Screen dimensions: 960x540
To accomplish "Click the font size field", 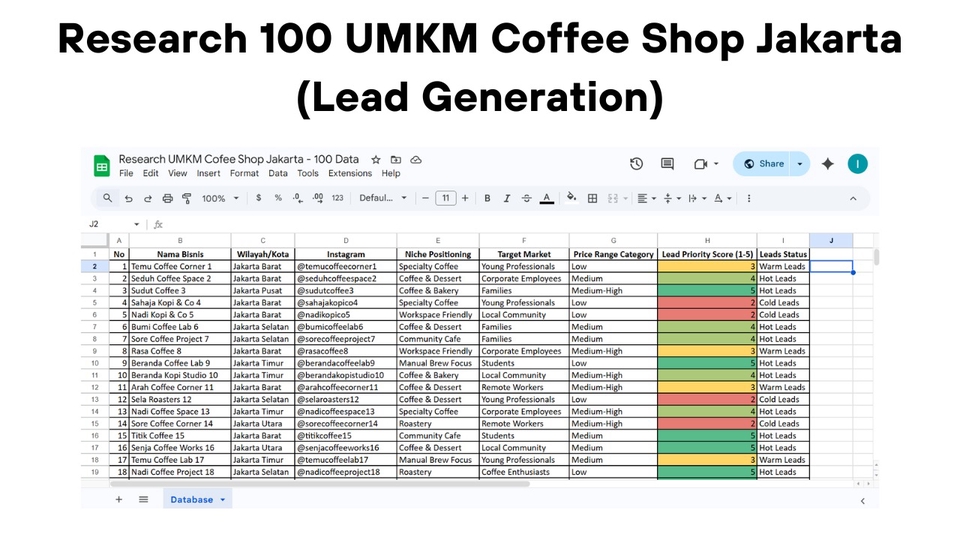I will [x=446, y=198].
